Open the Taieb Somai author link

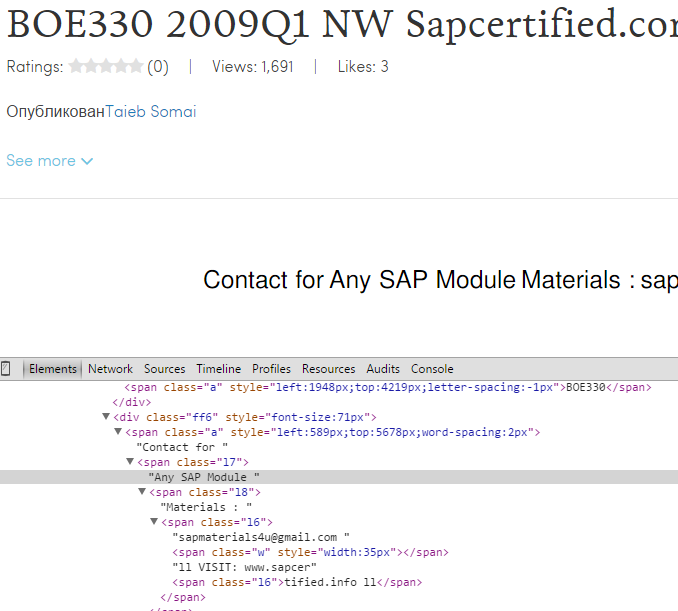[x=151, y=112]
